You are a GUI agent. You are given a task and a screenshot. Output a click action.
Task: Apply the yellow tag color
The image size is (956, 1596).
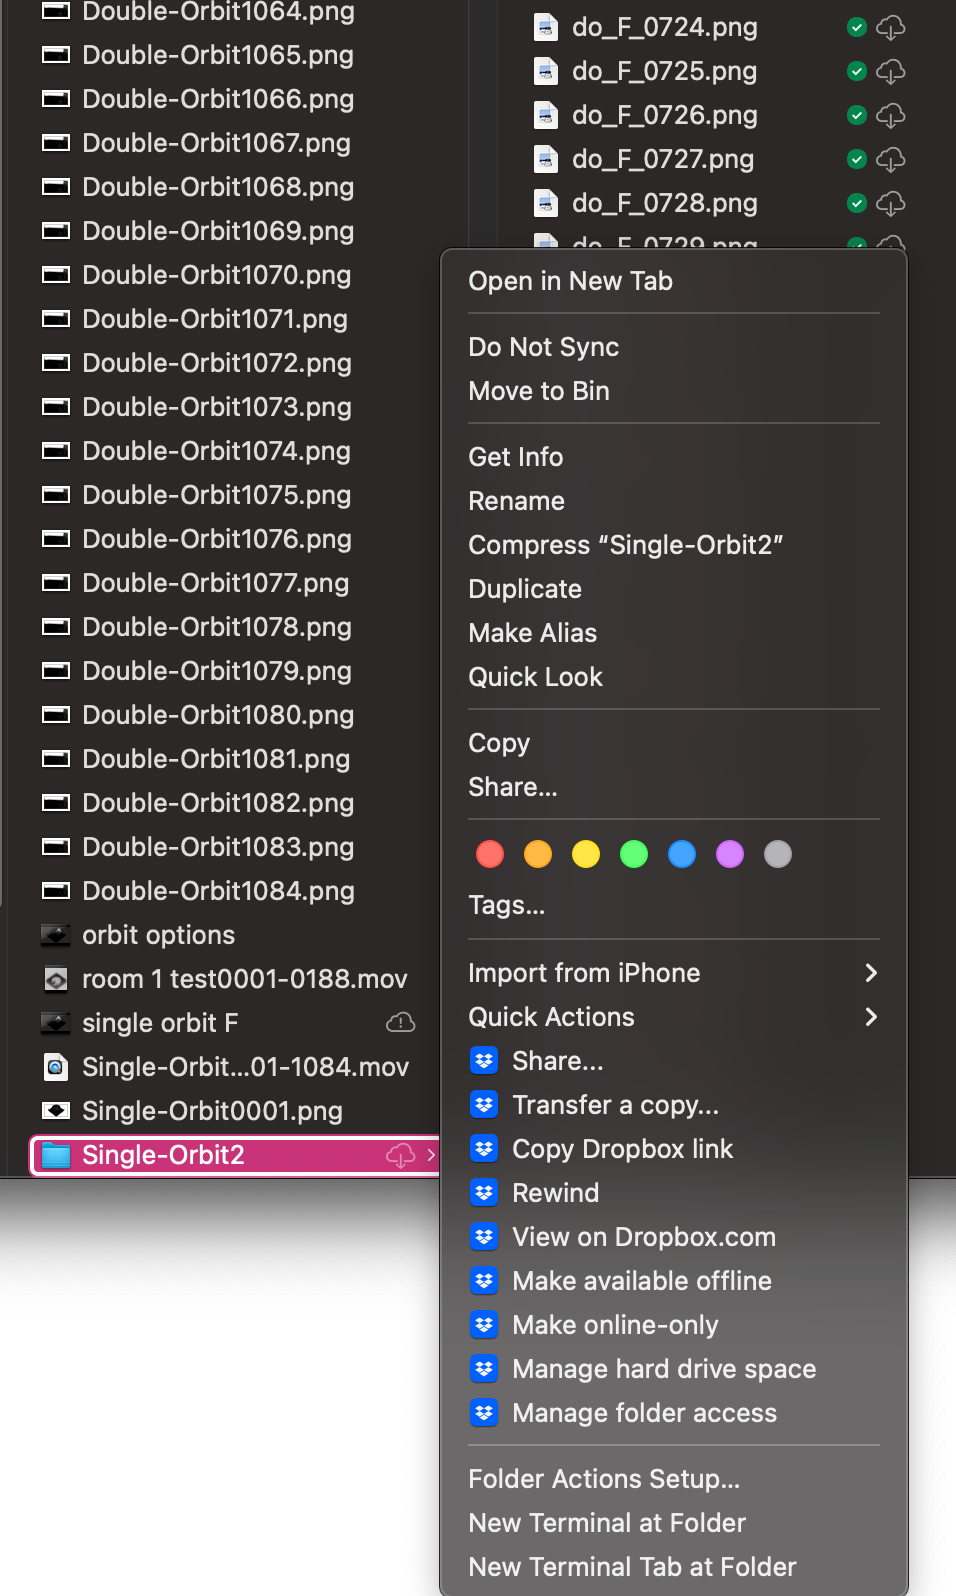click(x=586, y=854)
